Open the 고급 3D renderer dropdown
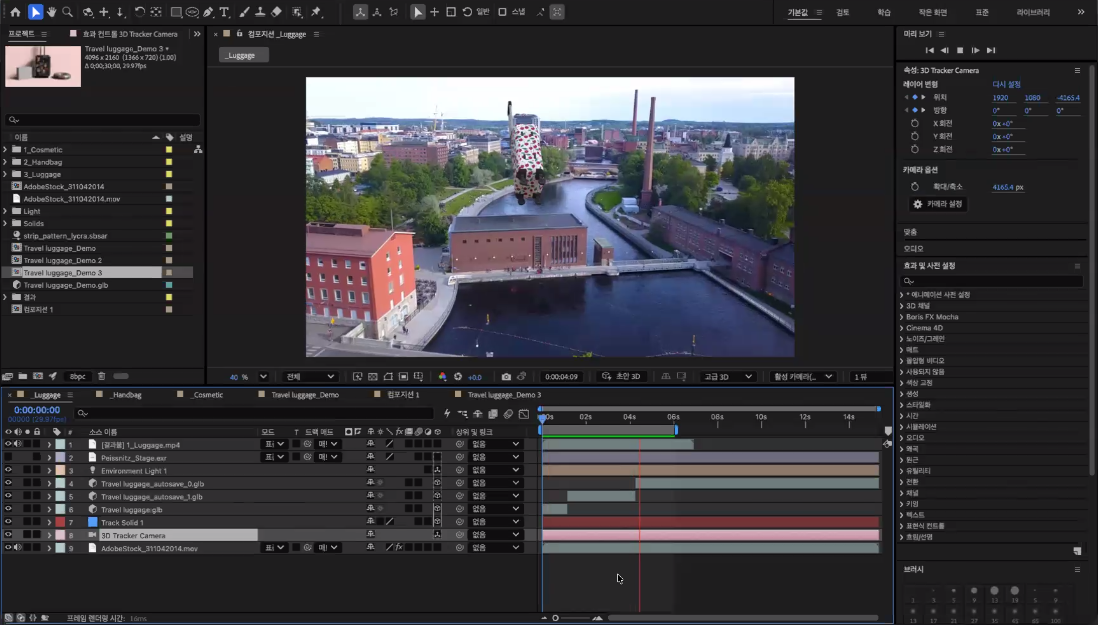 pyautogui.click(x=728, y=377)
